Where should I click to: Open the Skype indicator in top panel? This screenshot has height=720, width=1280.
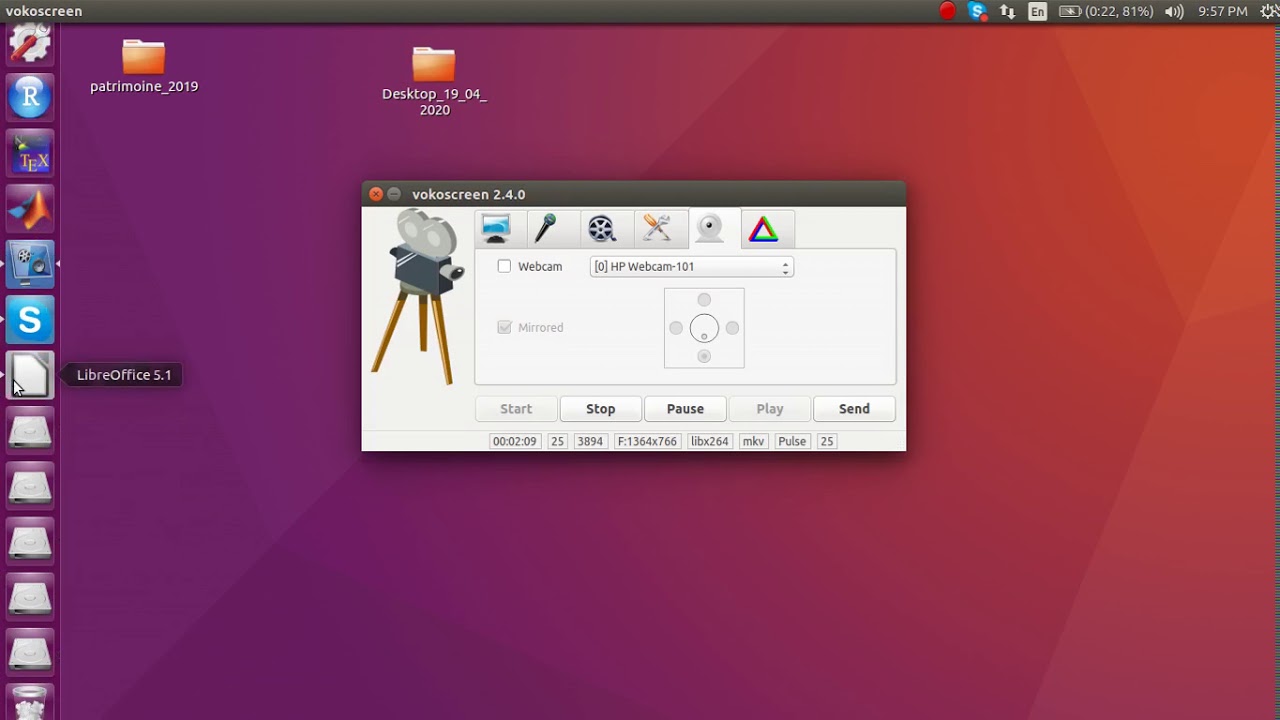tap(978, 11)
